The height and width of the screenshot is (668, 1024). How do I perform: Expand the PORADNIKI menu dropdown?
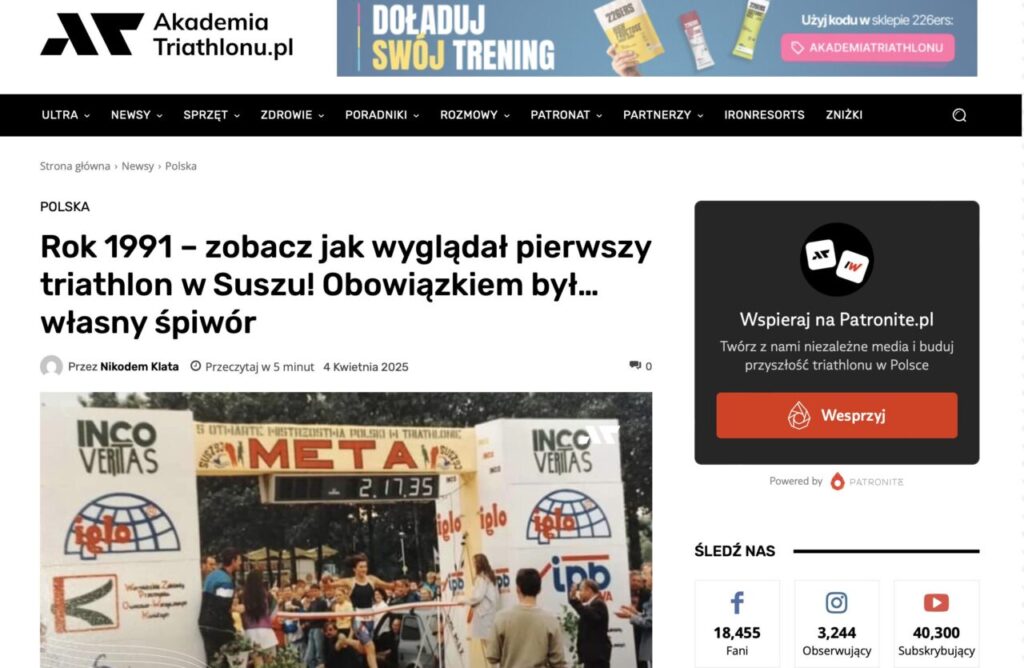(382, 115)
